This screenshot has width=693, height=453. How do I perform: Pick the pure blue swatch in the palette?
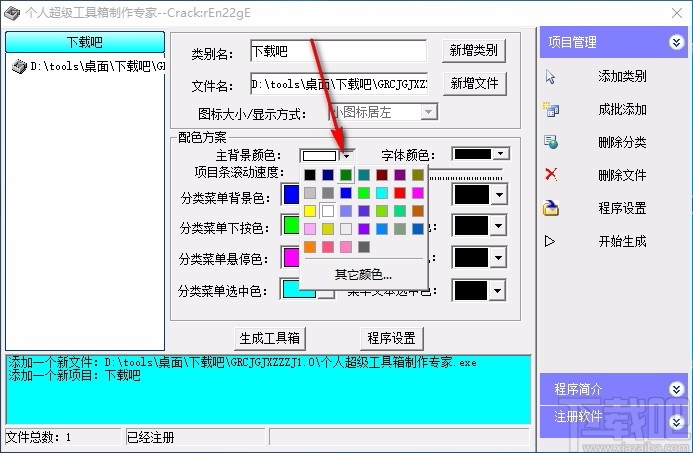(346, 193)
